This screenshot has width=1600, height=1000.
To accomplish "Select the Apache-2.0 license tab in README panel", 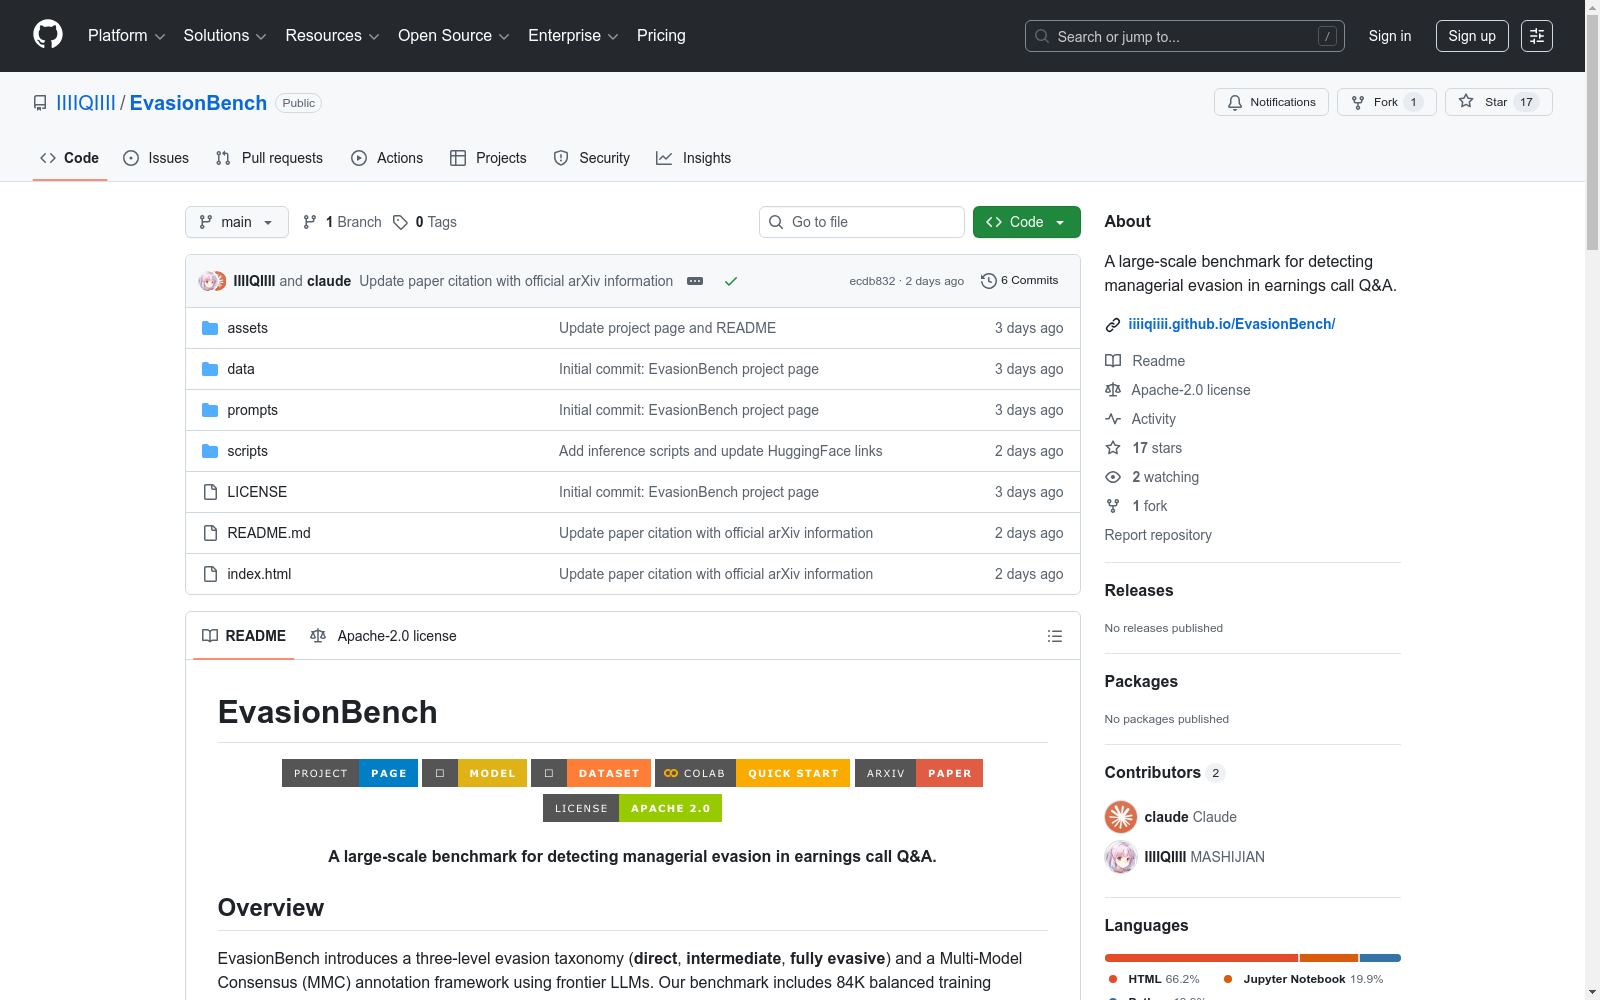I will pos(384,636).
